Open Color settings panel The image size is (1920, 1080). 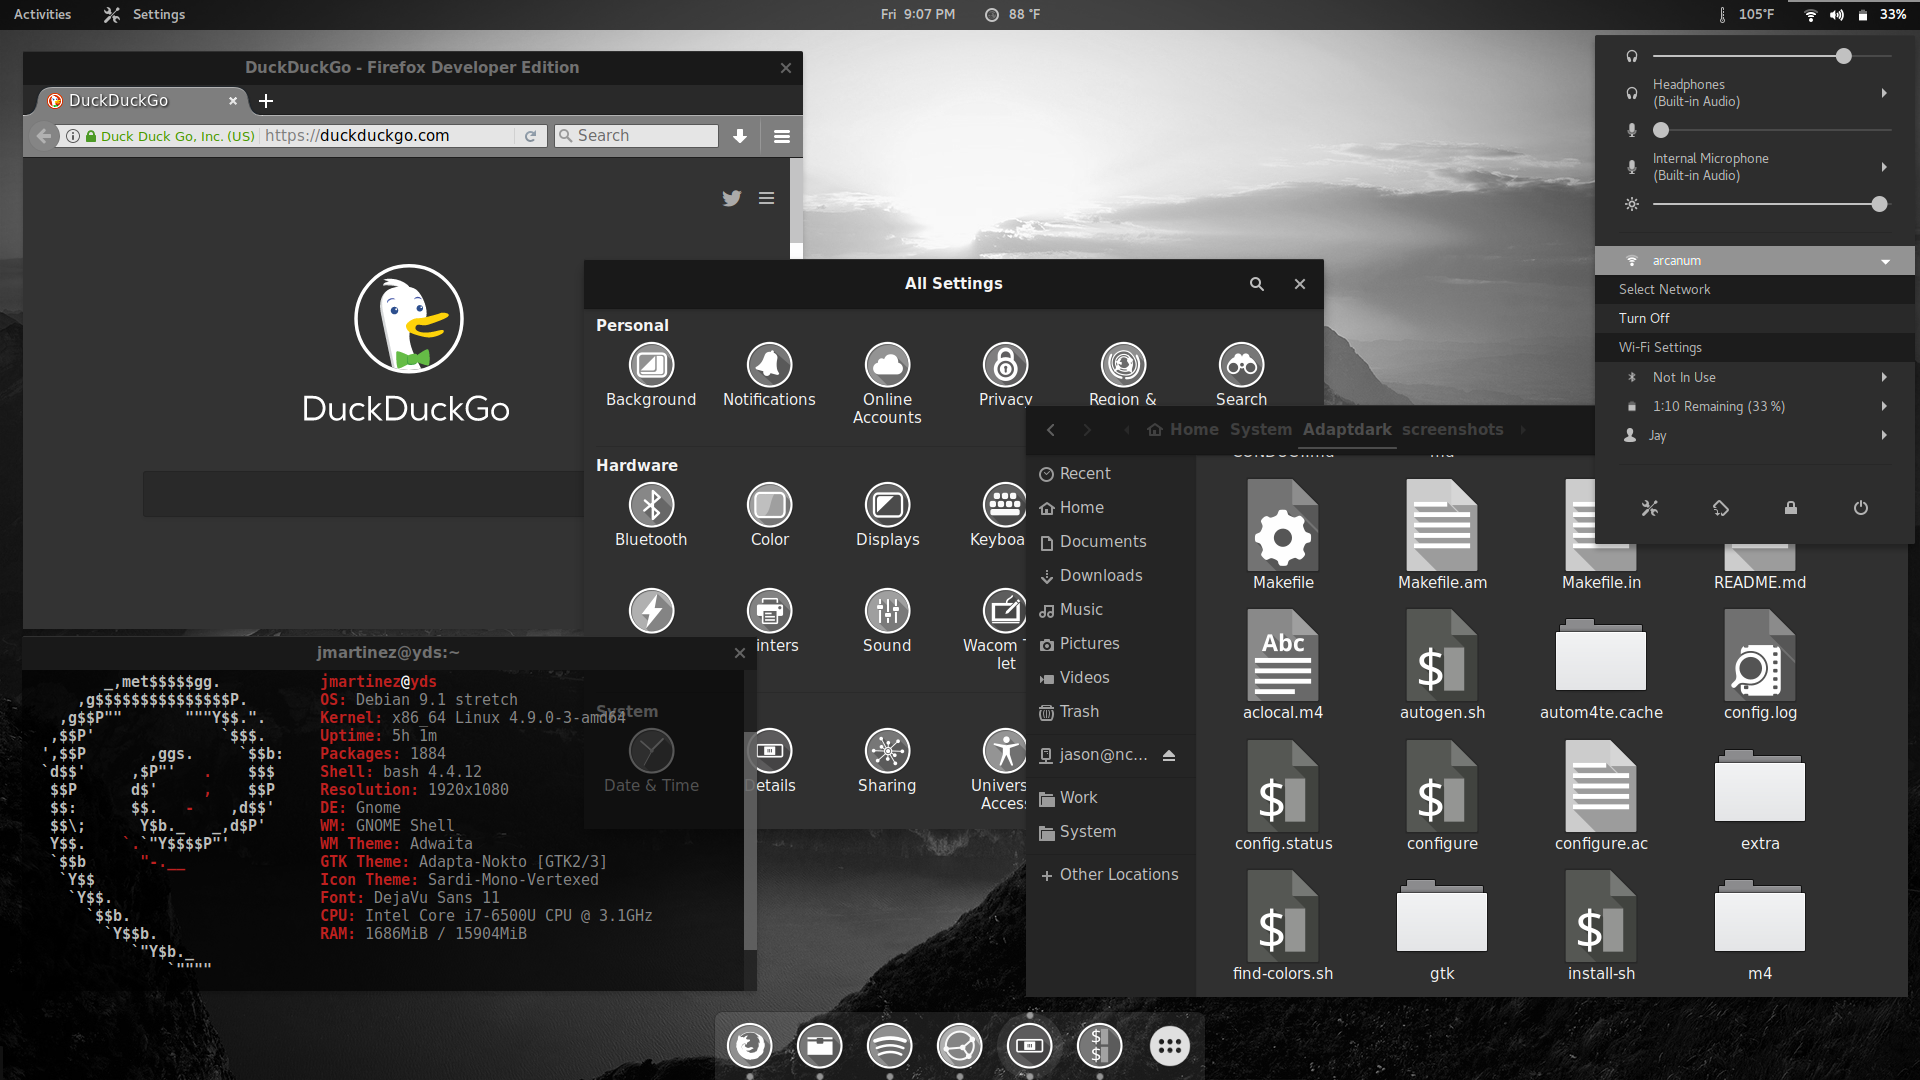tap(769, 516)
